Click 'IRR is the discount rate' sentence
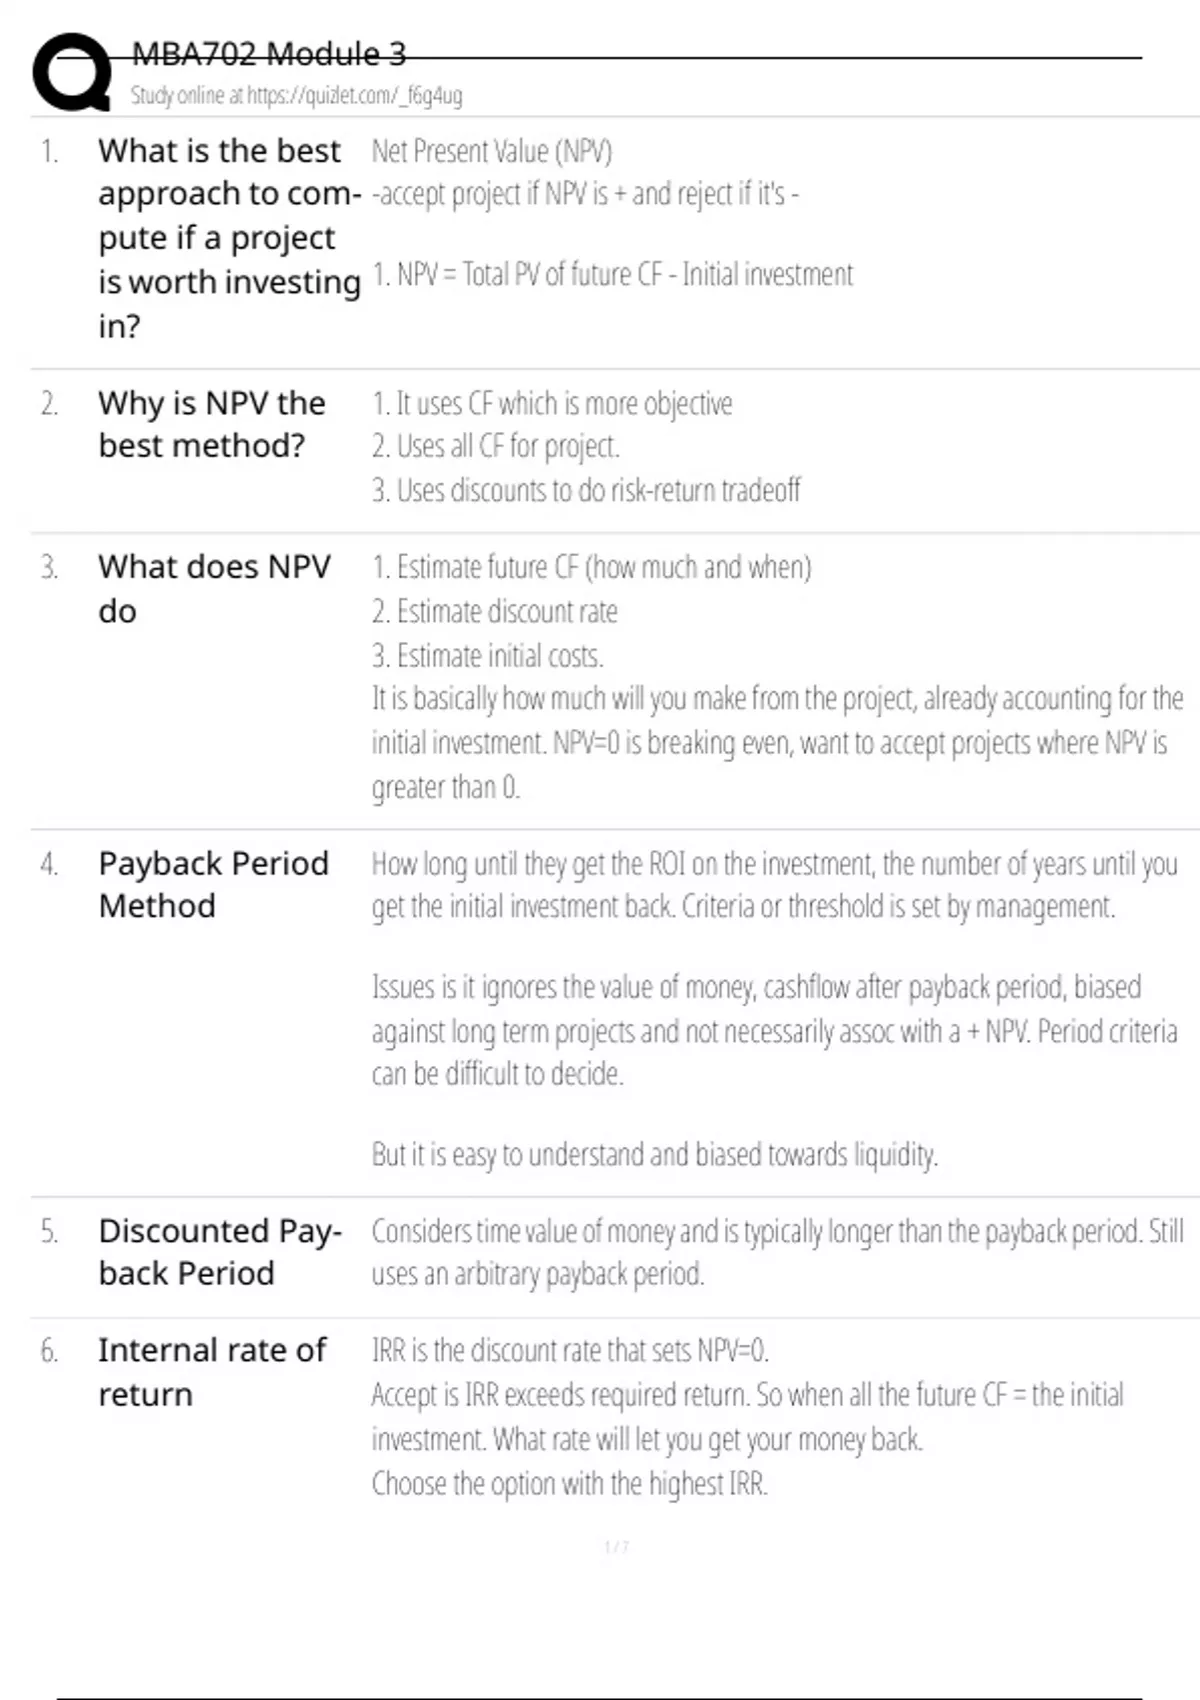1200x1700 pixels. point(570,1351)
